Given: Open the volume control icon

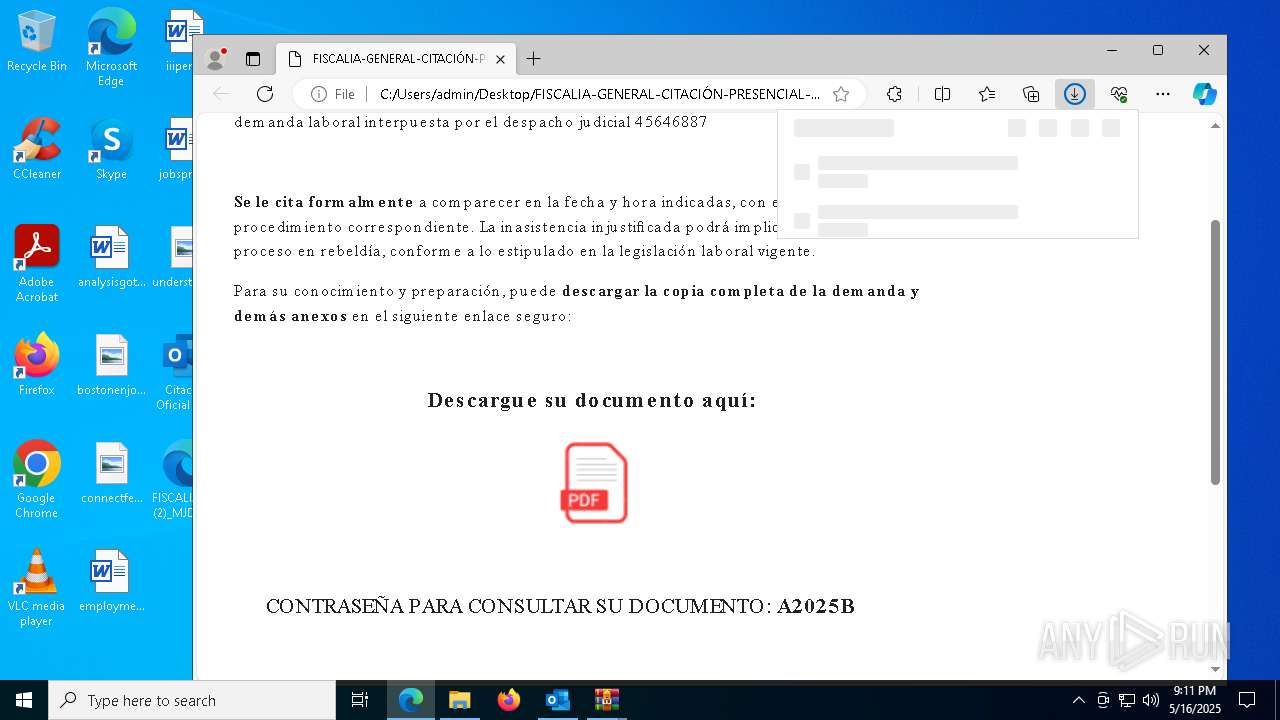Looking at the screenshot, I should point(1151,700).
